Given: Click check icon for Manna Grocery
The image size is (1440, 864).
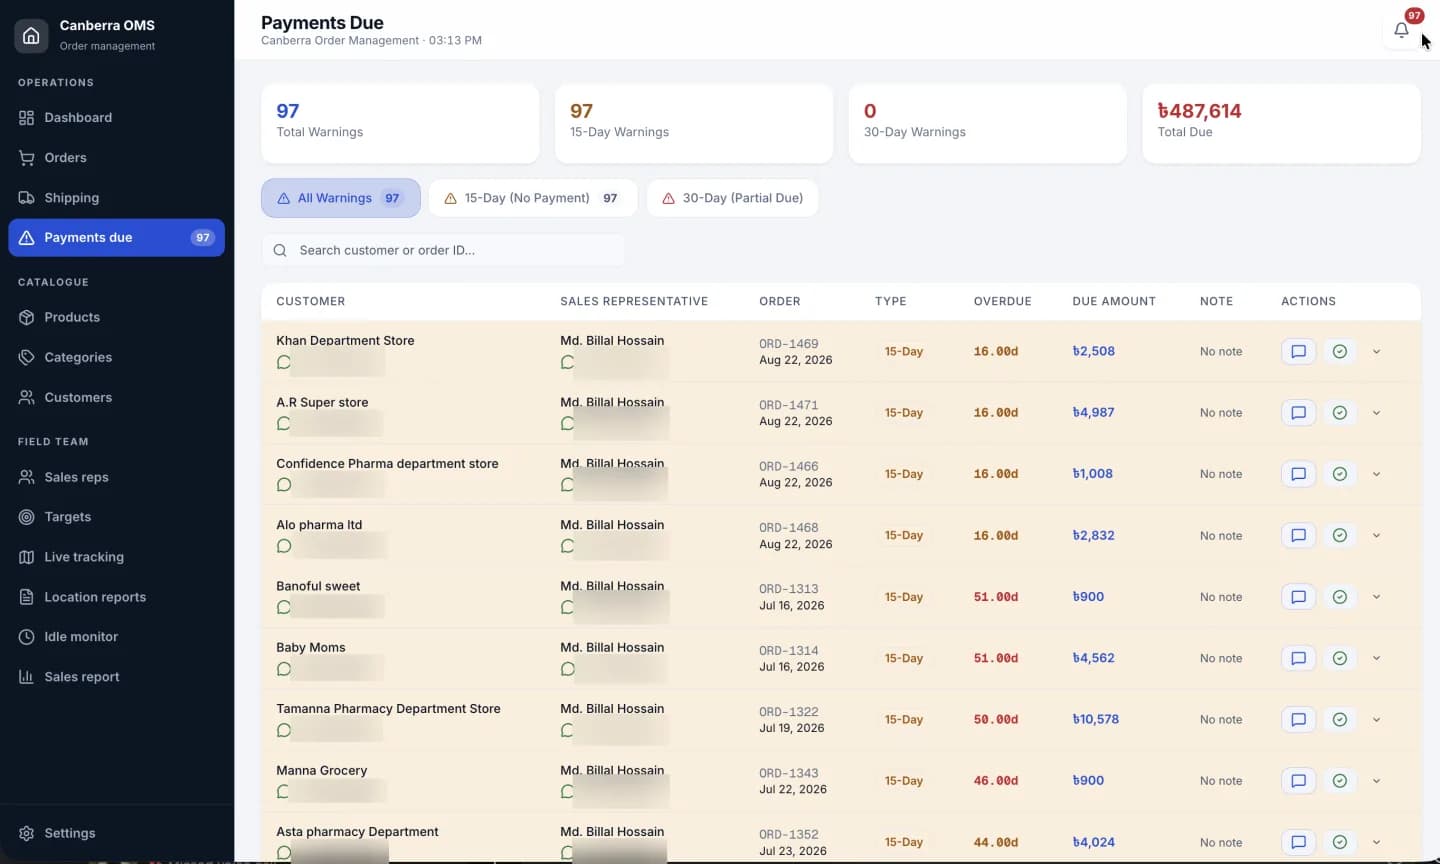Looking at the screenshot, I should [1340, 781].
